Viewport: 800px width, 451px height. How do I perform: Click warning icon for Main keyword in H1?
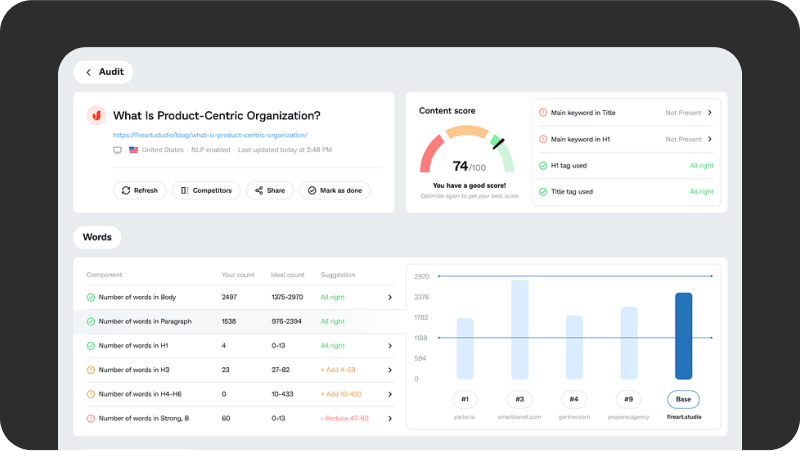coord(543,139)
